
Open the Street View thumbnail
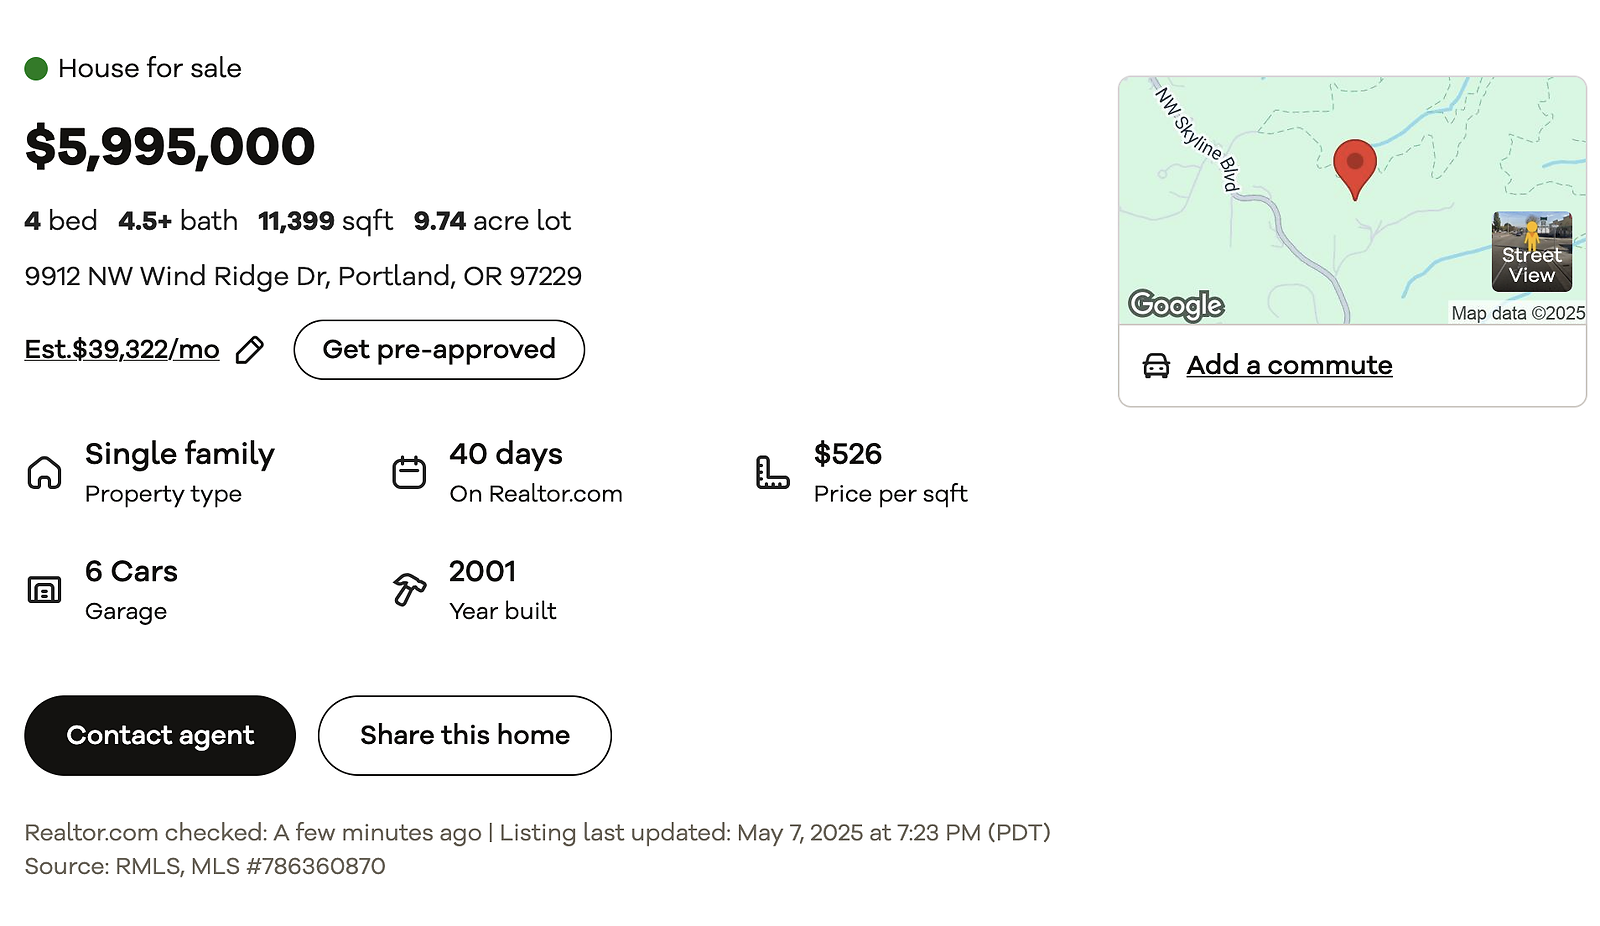click(x=1531, y=252)
